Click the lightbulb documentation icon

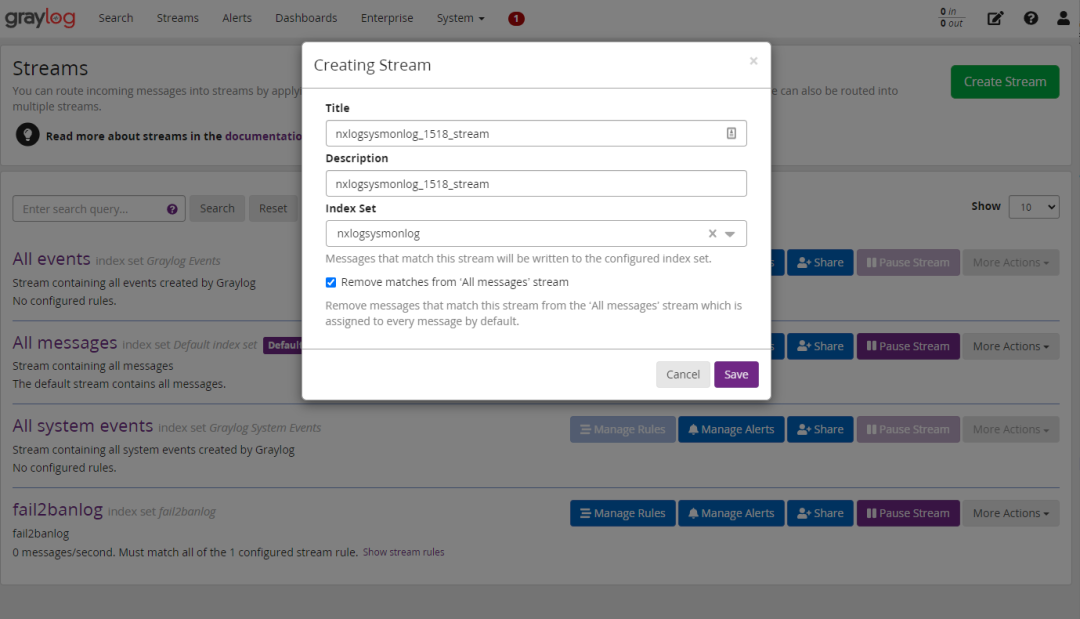pyautogui.click(x=28, y=135)
